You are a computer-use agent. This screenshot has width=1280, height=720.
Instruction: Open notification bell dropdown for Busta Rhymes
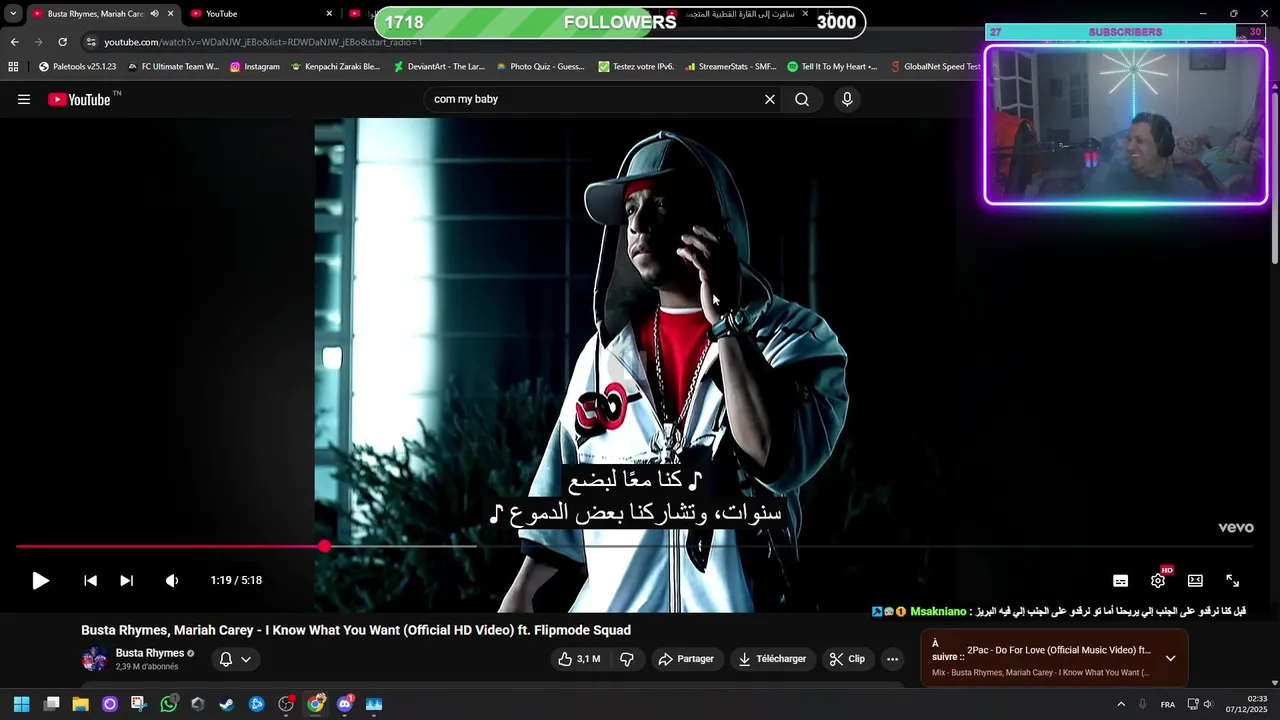[235, 659]
